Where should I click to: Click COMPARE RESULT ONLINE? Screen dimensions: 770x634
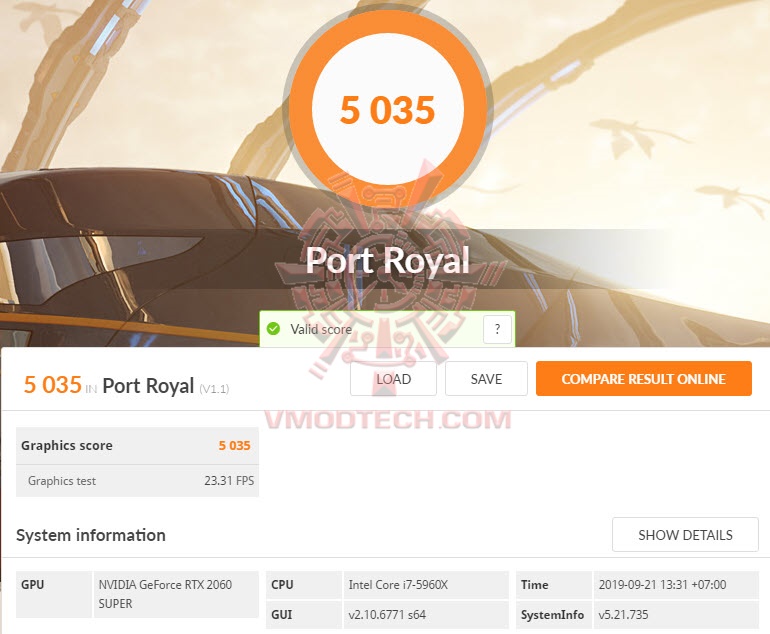point(643,379)
